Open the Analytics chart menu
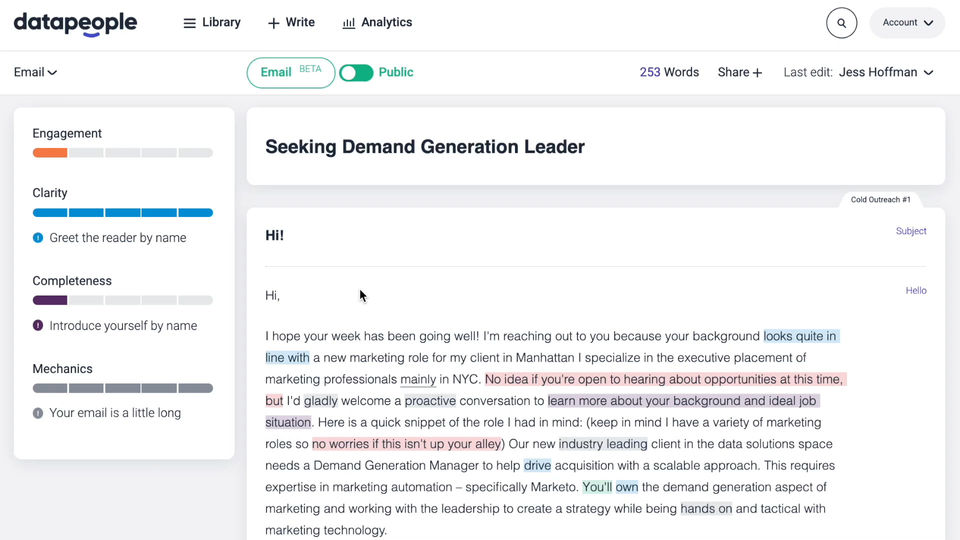 coord(377,22)
